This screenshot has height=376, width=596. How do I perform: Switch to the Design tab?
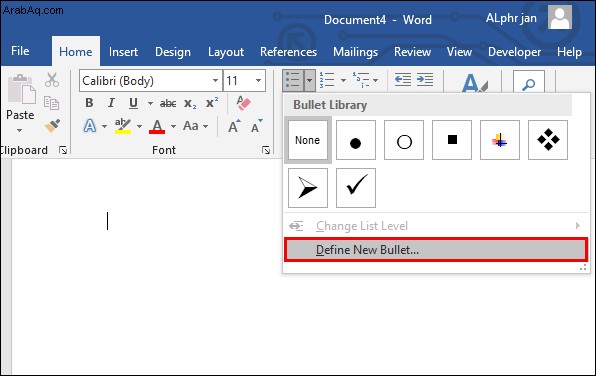point(173,52)
